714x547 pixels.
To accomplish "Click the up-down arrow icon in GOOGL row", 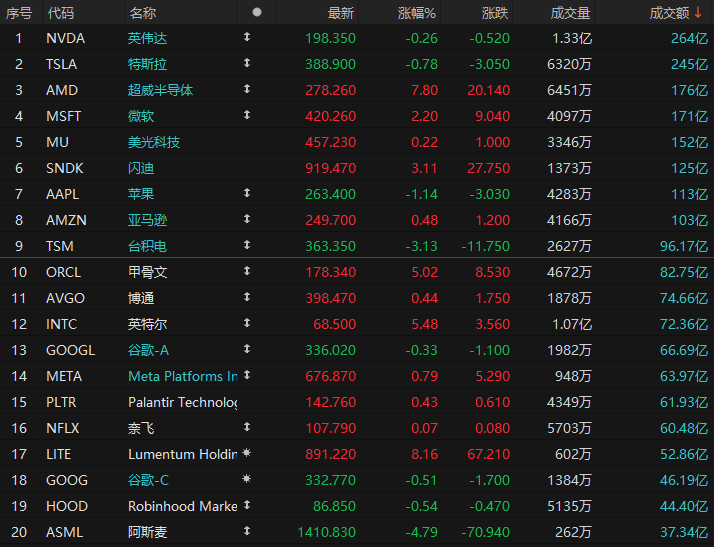I will pyautogui.click(x=247, y=349).
